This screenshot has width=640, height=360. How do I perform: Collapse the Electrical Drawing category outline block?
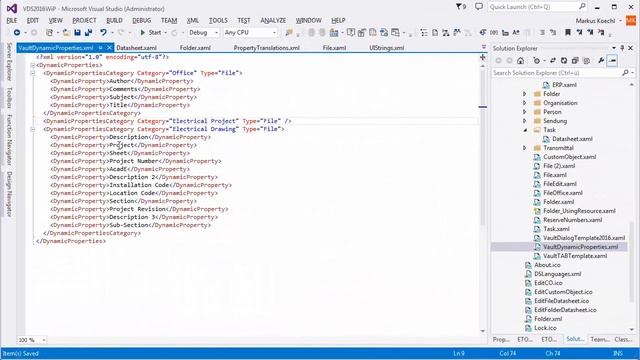(33, 129)
